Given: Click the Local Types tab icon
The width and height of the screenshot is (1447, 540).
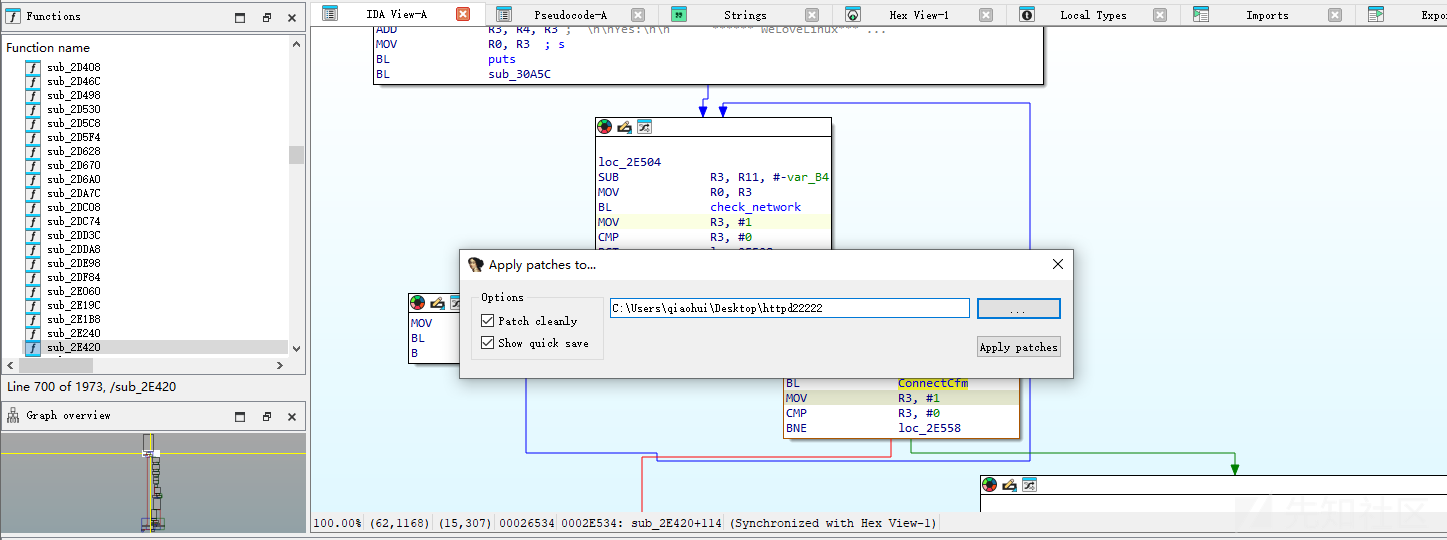Looking at the screenshot, I should 1027,14.
